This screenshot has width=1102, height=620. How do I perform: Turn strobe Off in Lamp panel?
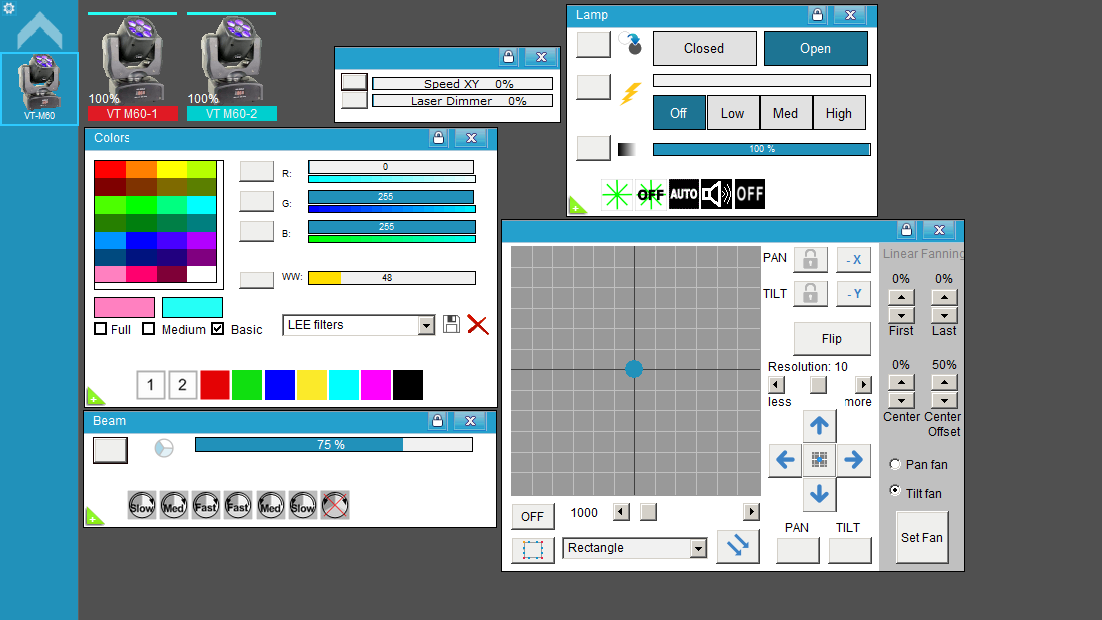click(x=679, y=113)
